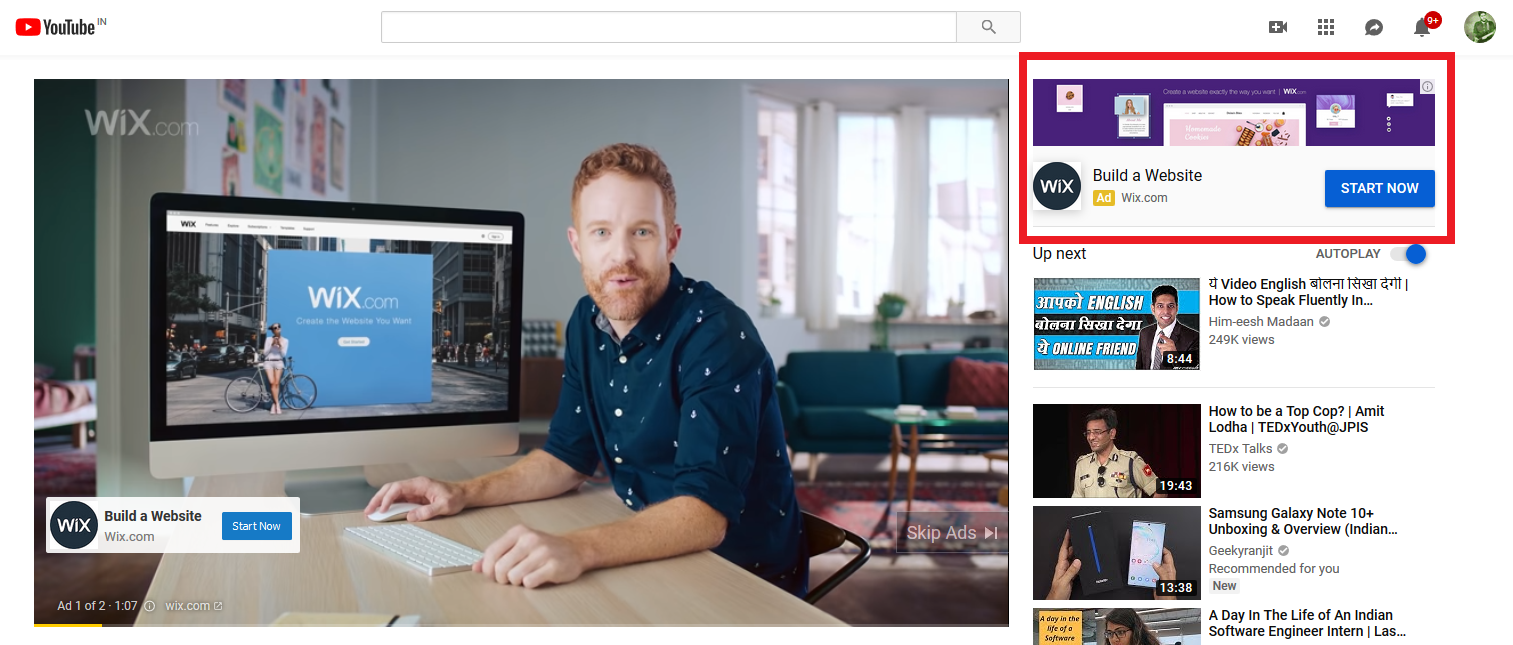
Task: Open the Top Cop TEDx video thumbnail
Action: (1116, 451)
